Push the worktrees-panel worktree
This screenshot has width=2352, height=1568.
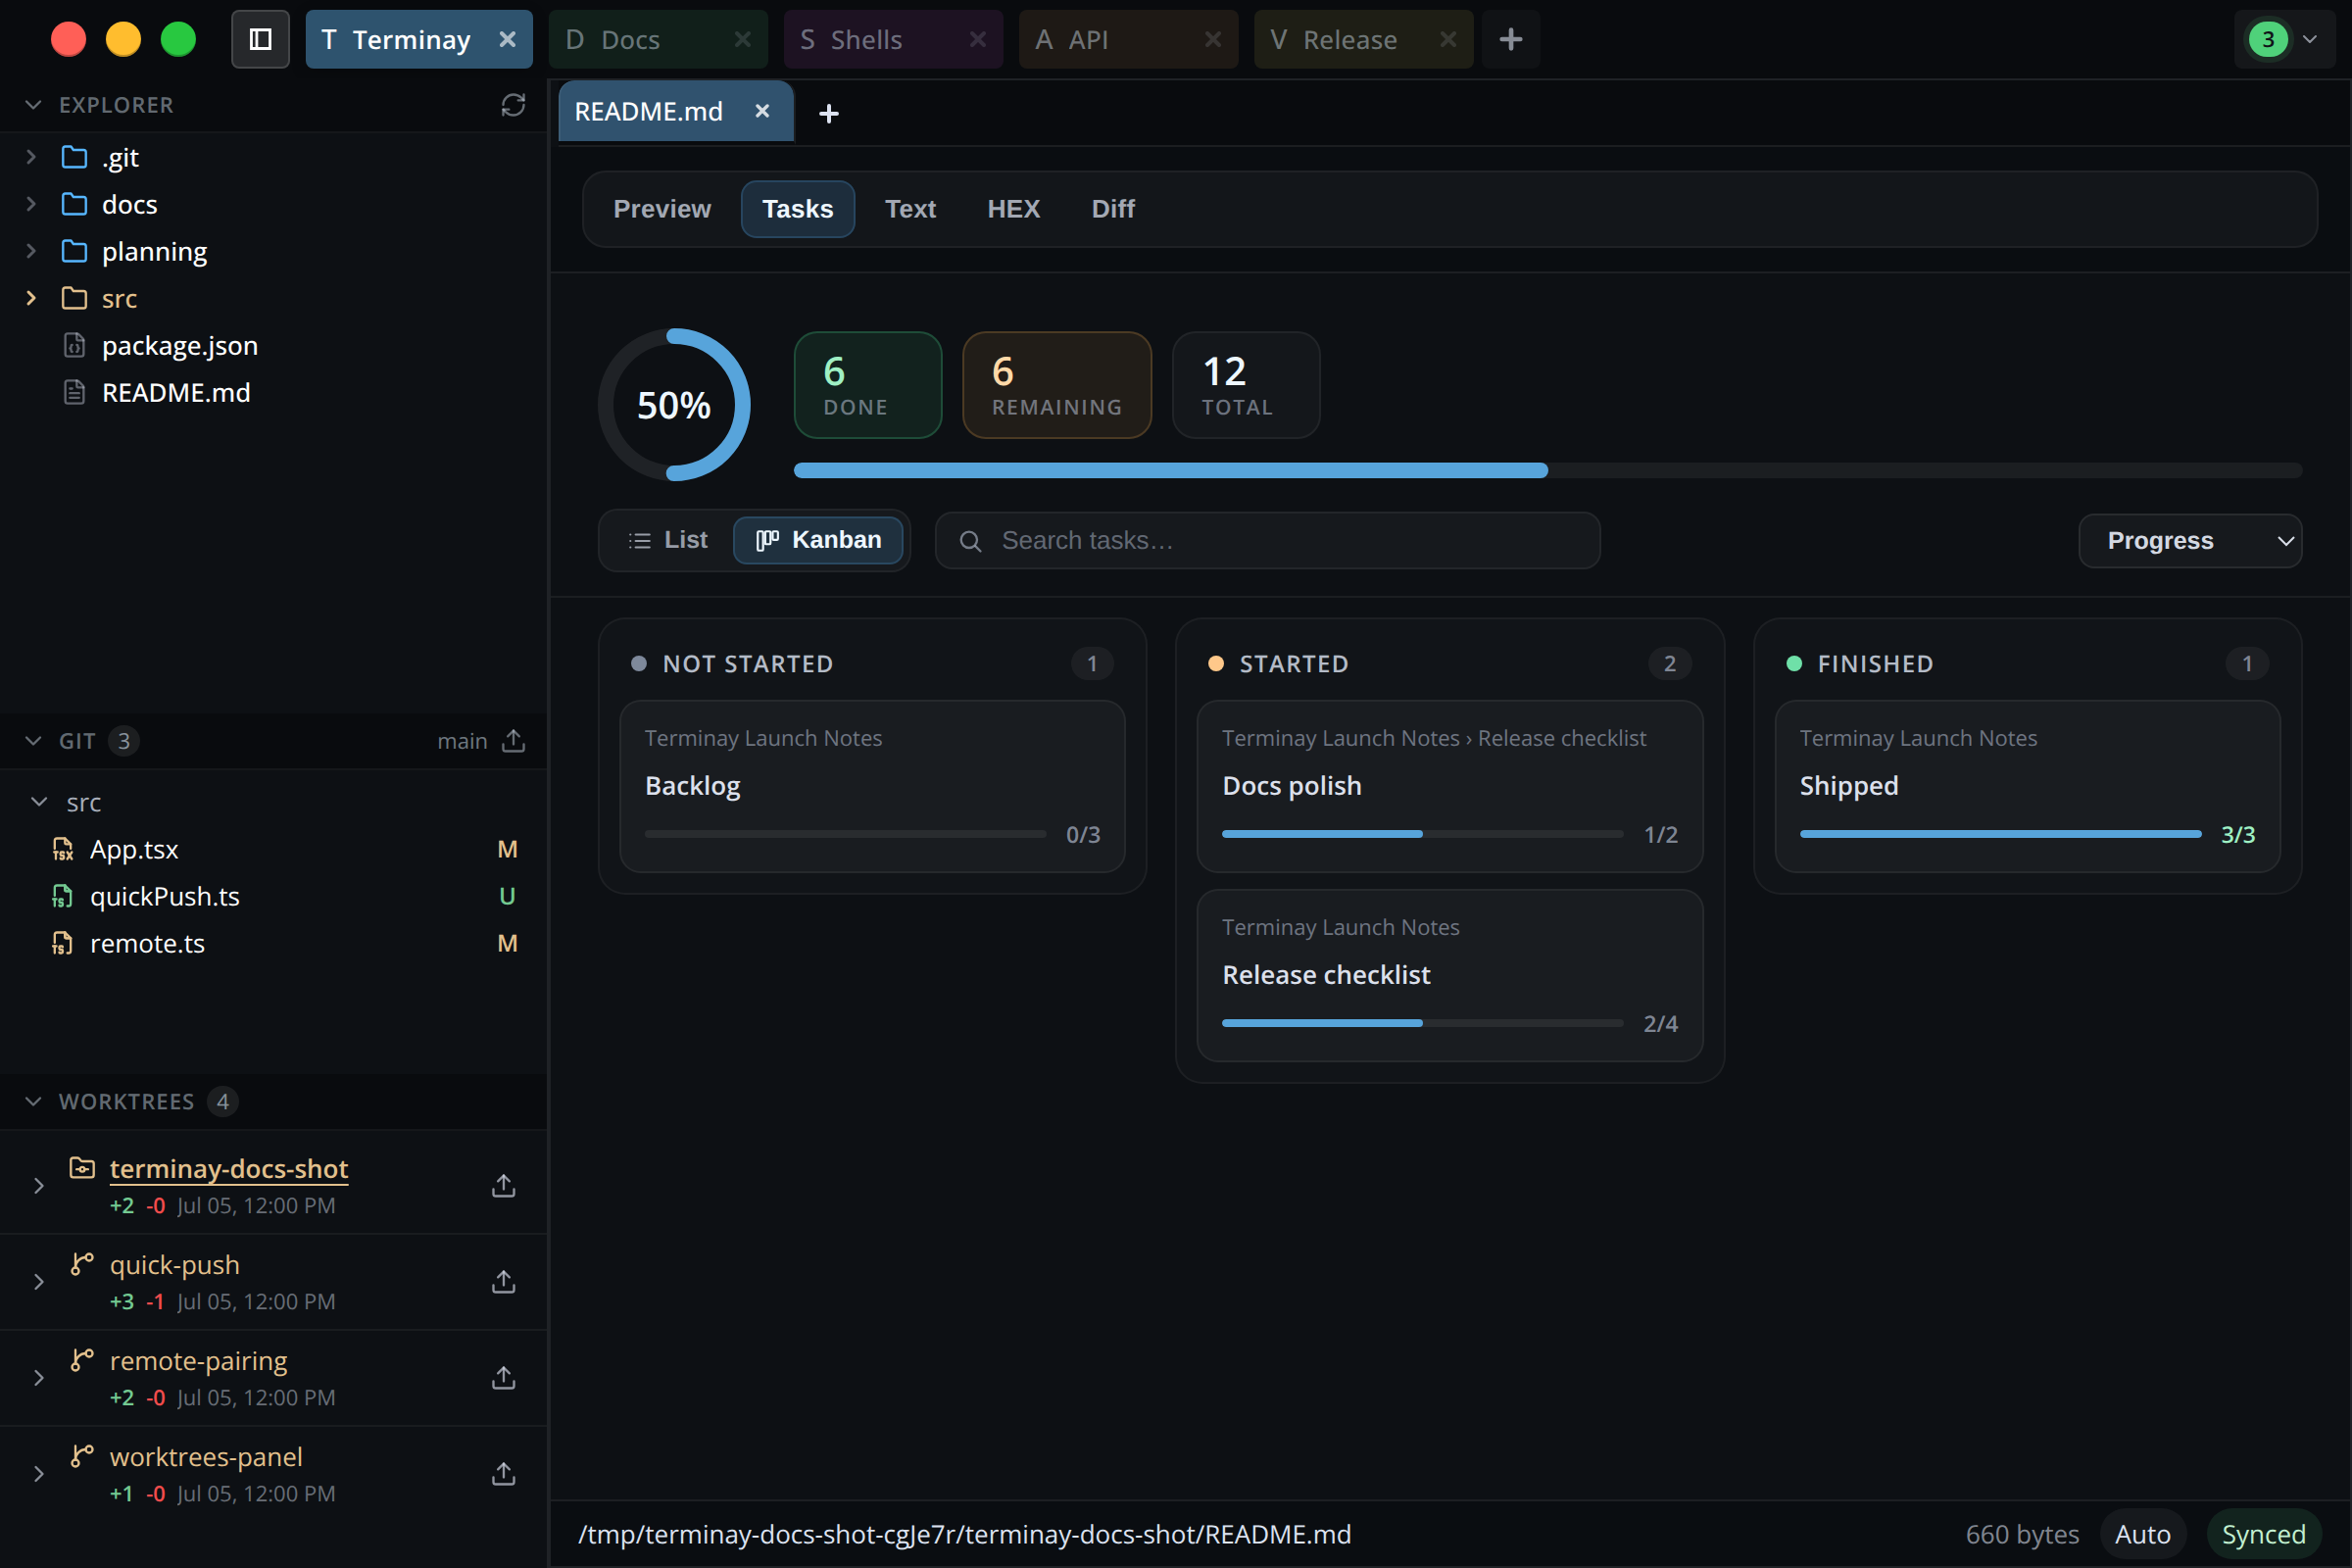pyautogui.click(x=504, y=1474)
